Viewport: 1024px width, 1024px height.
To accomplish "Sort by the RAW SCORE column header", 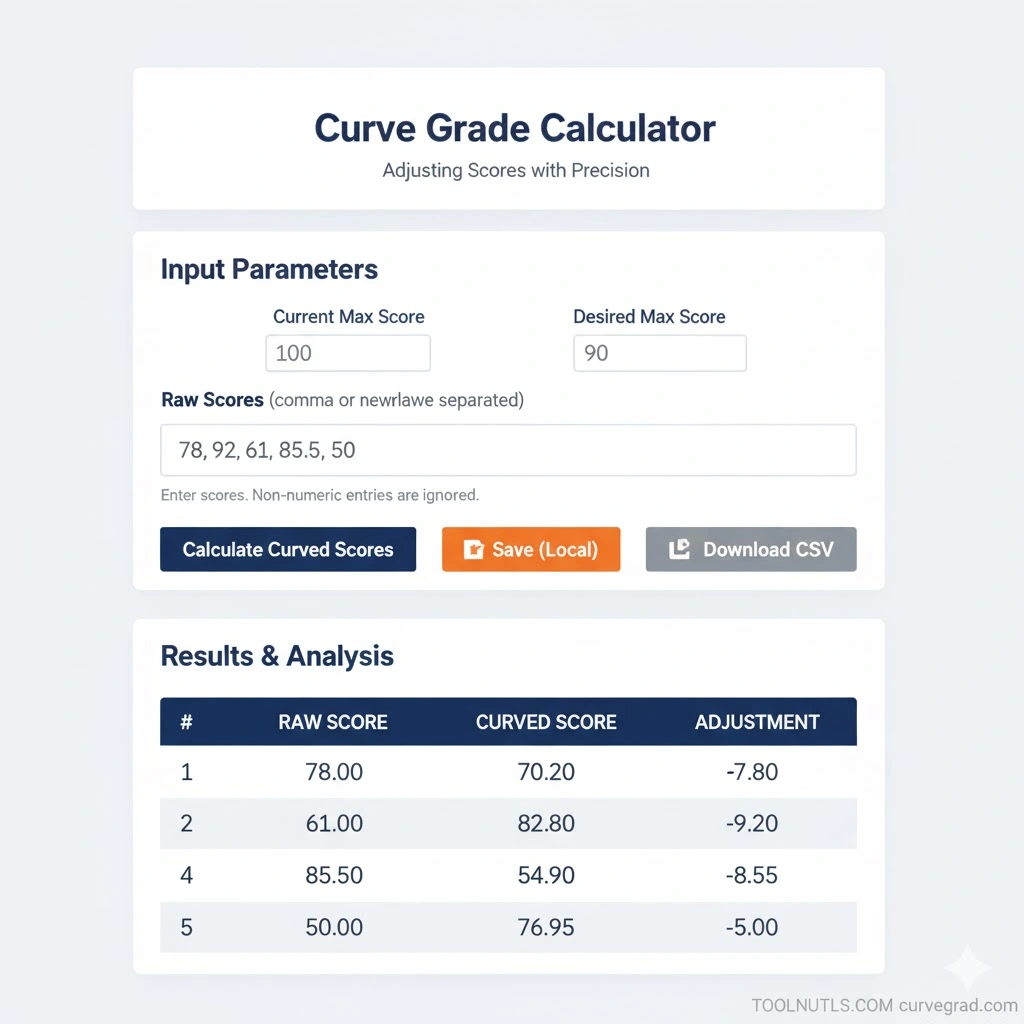I will [333, 722].
